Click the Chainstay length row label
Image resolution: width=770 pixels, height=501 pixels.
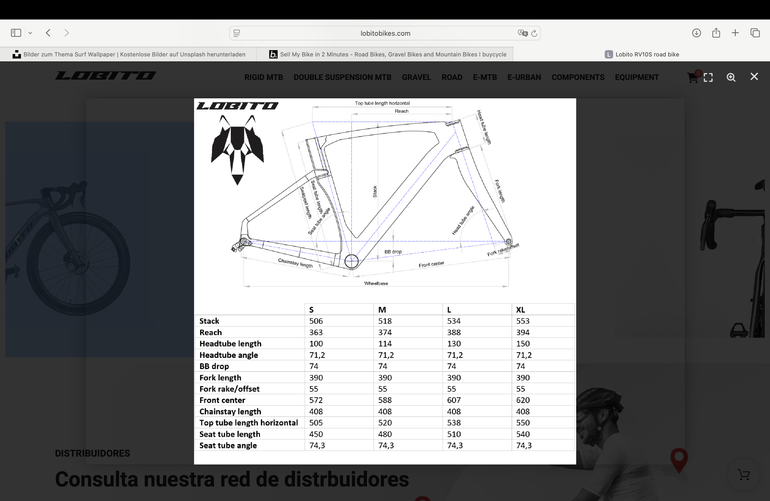tap(230, 412)
